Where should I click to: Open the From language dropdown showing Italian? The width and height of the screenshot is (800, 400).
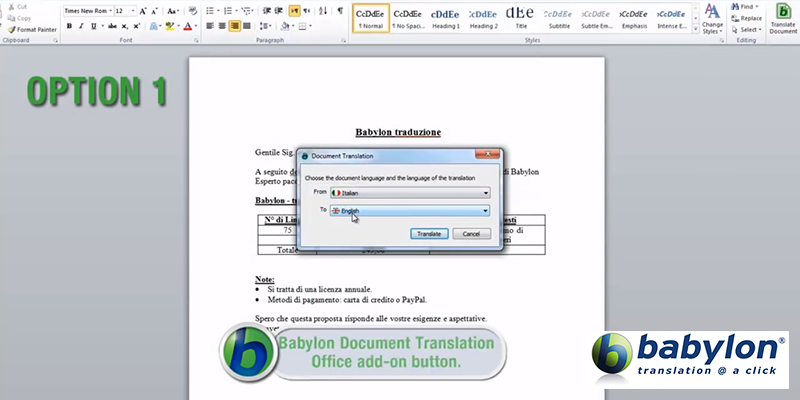pyautogui.click(x=410, y=191)
